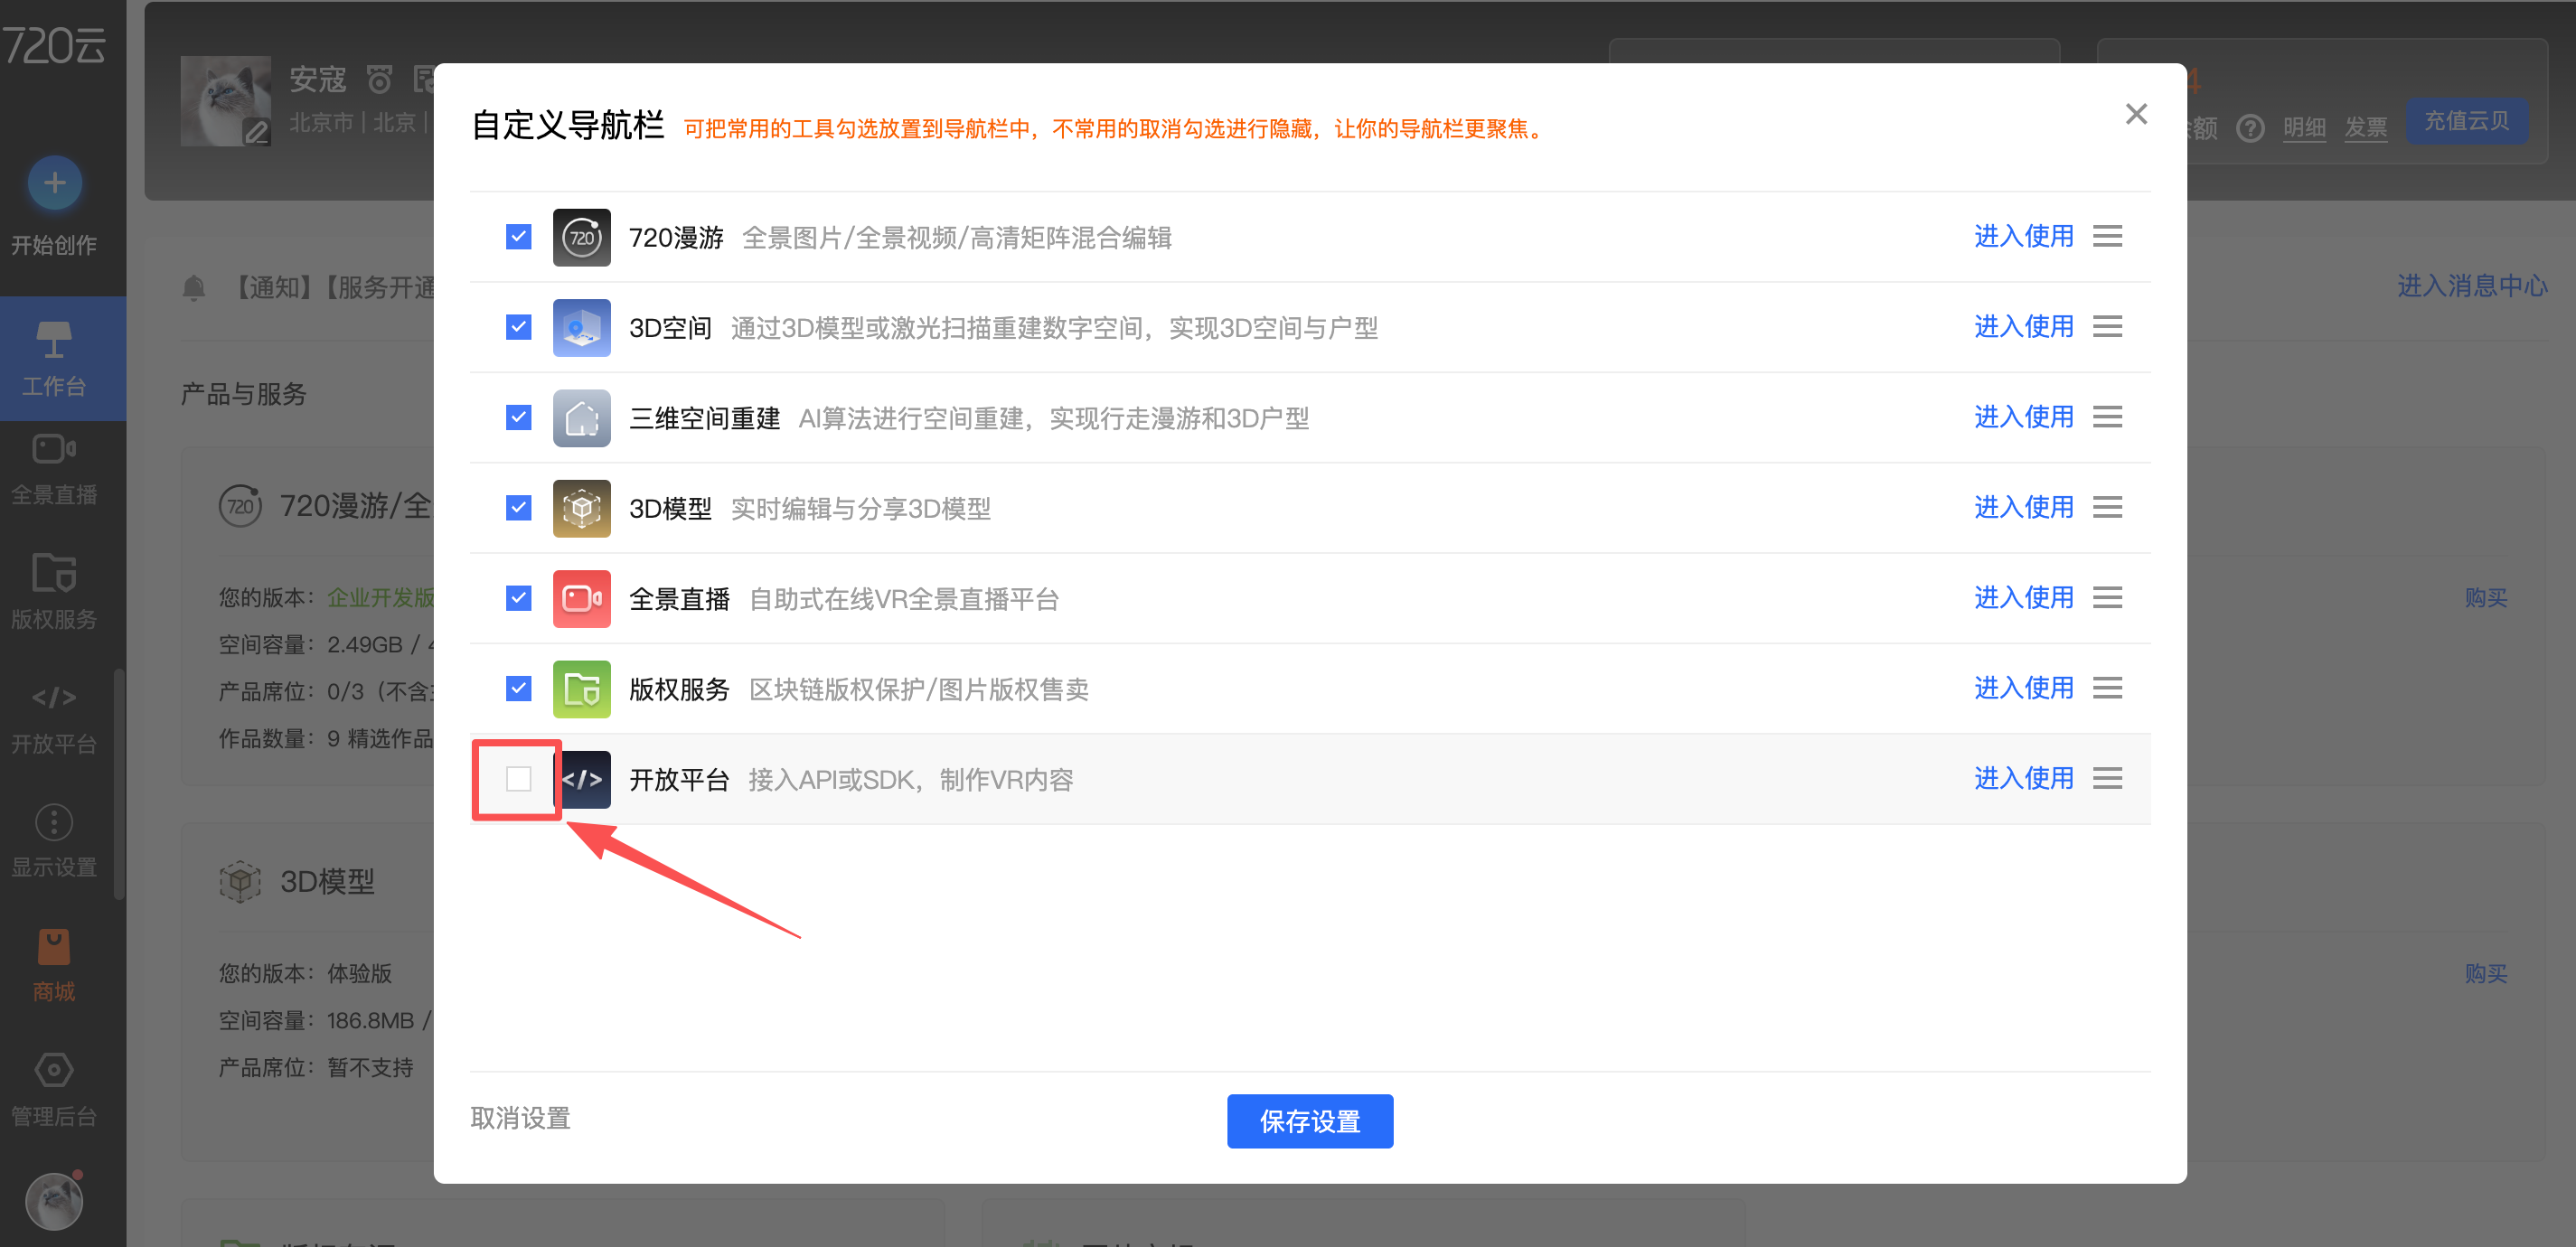Uncheck the 版权服务 checkbox
This screenshot has width=2576, height=1247.
pyautogui.click(x=518, y=689)
